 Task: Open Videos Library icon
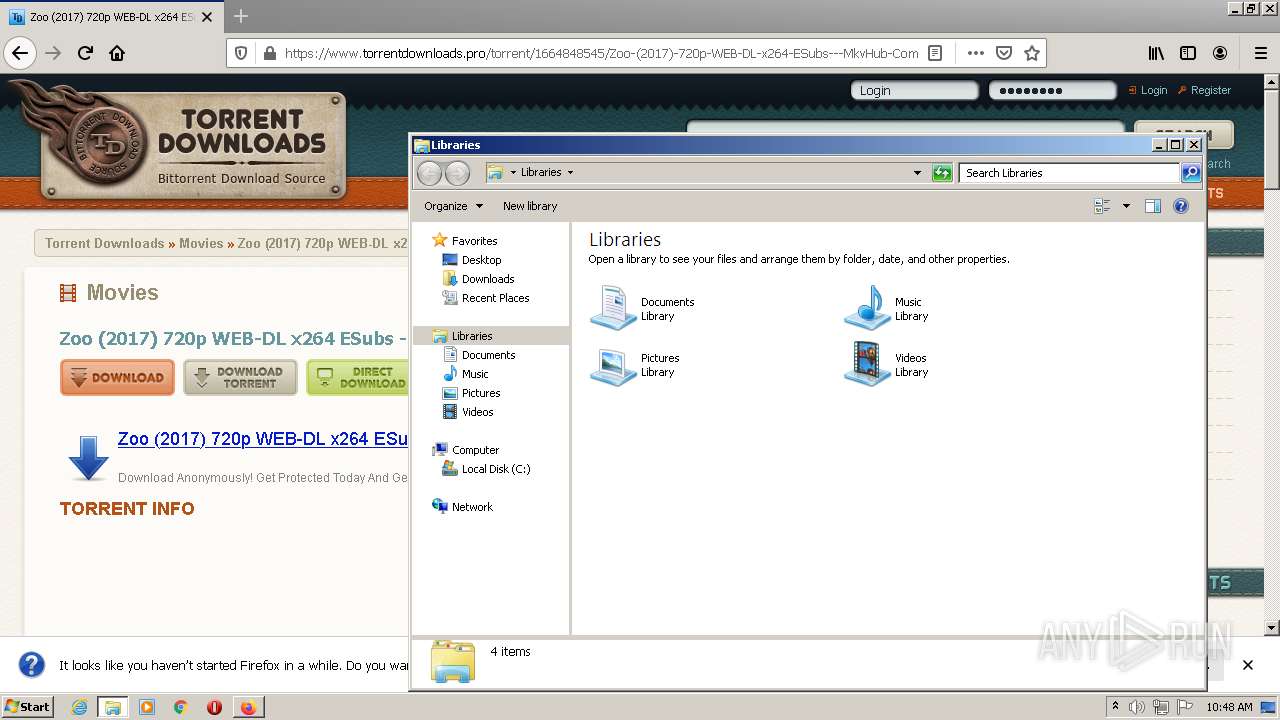coord(867,364)
